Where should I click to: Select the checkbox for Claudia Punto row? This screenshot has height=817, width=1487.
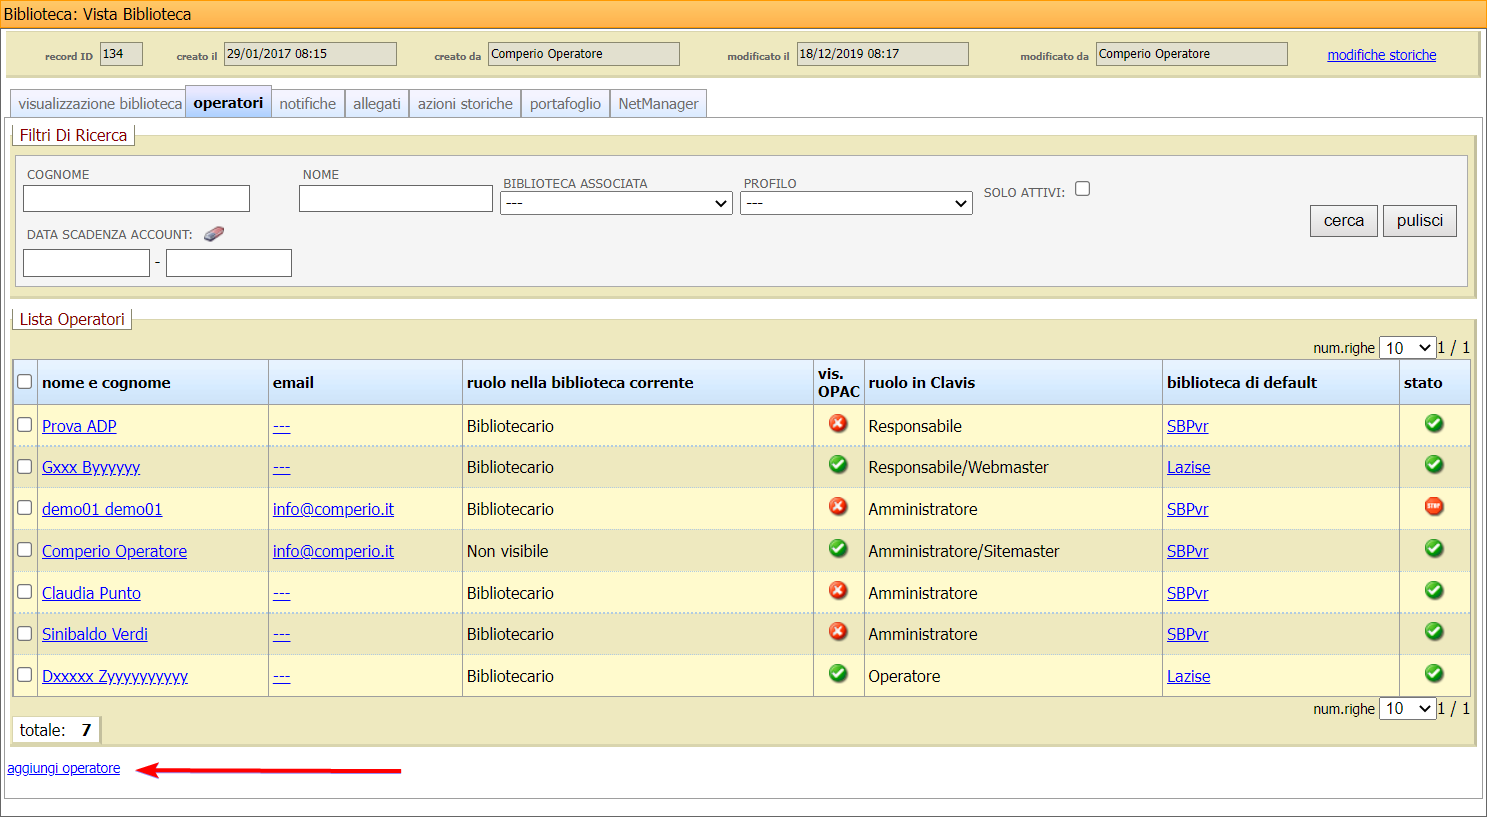tap(25, 592)
